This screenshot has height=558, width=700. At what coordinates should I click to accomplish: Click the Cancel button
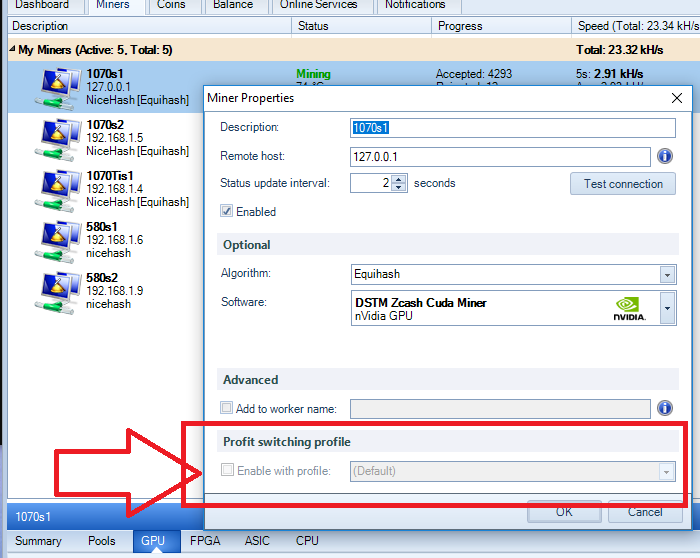pos(645,512)
